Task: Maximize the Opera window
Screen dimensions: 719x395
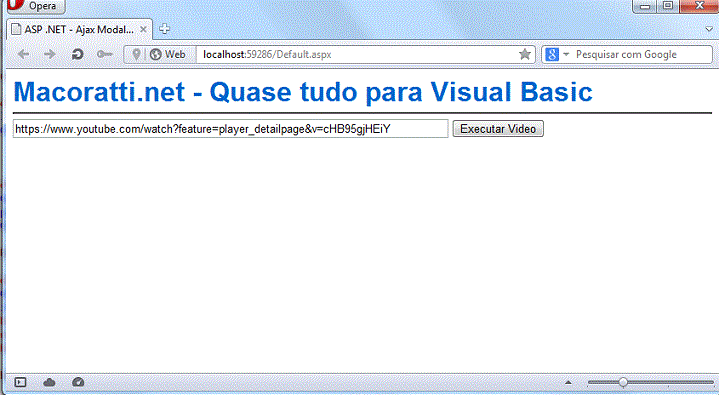Action: tap(668, 6)
